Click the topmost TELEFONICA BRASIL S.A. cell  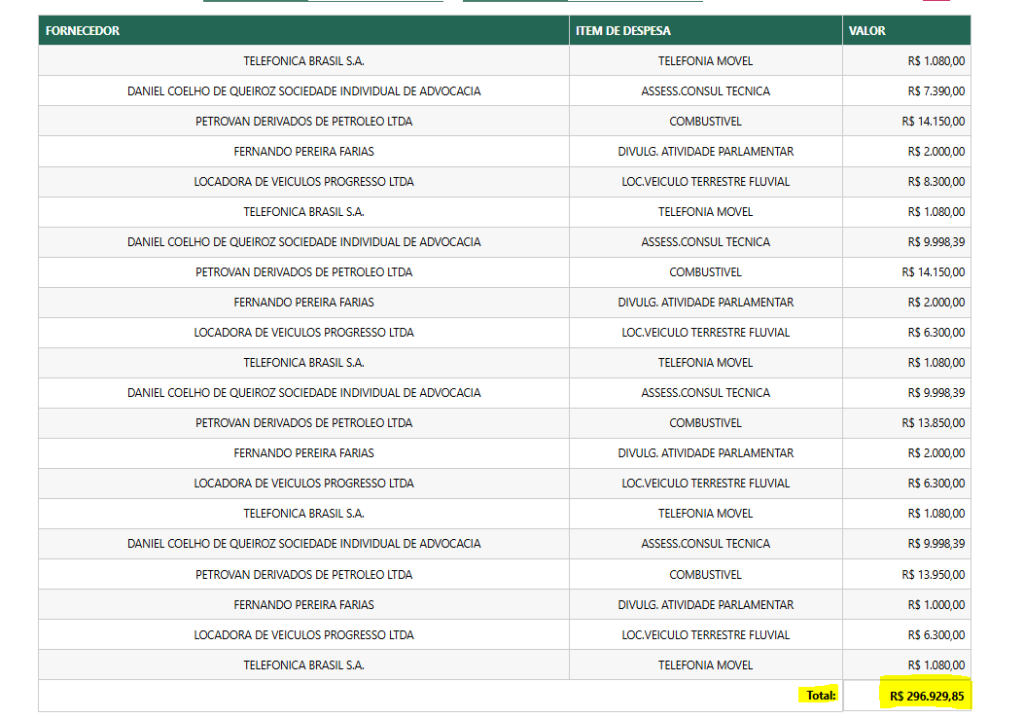[304, 61]
